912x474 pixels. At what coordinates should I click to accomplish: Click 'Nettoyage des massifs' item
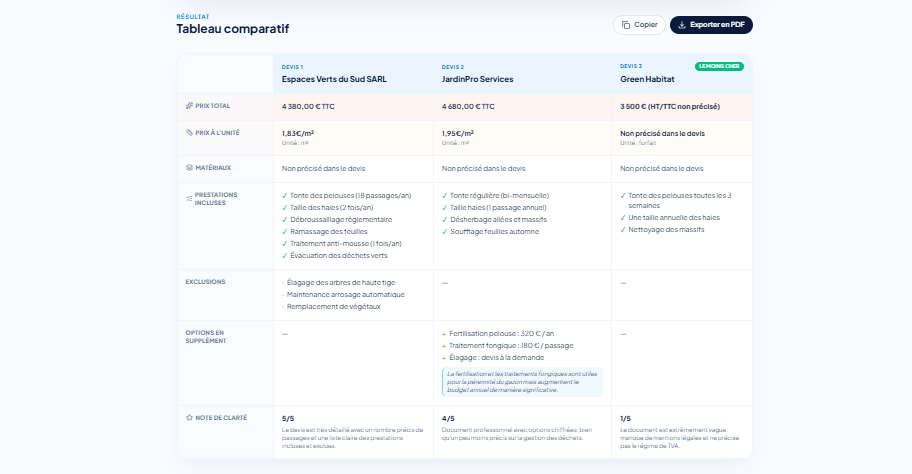click(666, 230)
